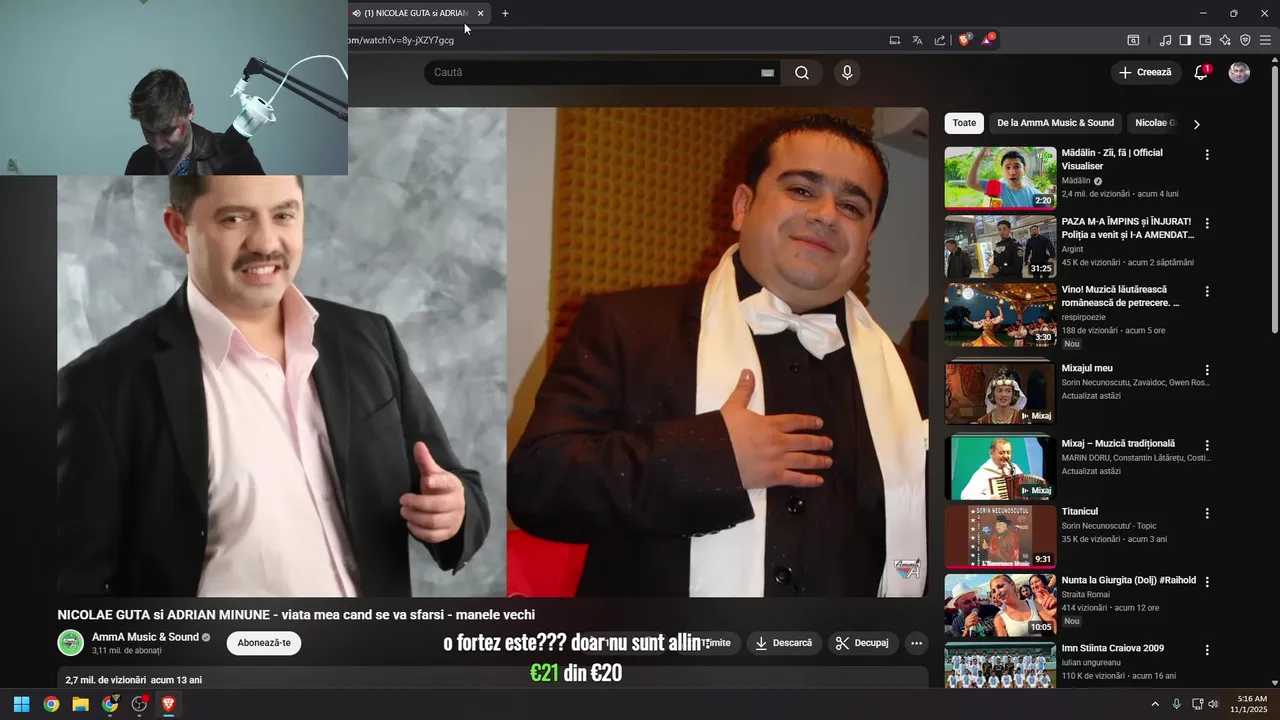1280x720 pixels.
Task: Click the Creează button
Action: pos(1145,72)
